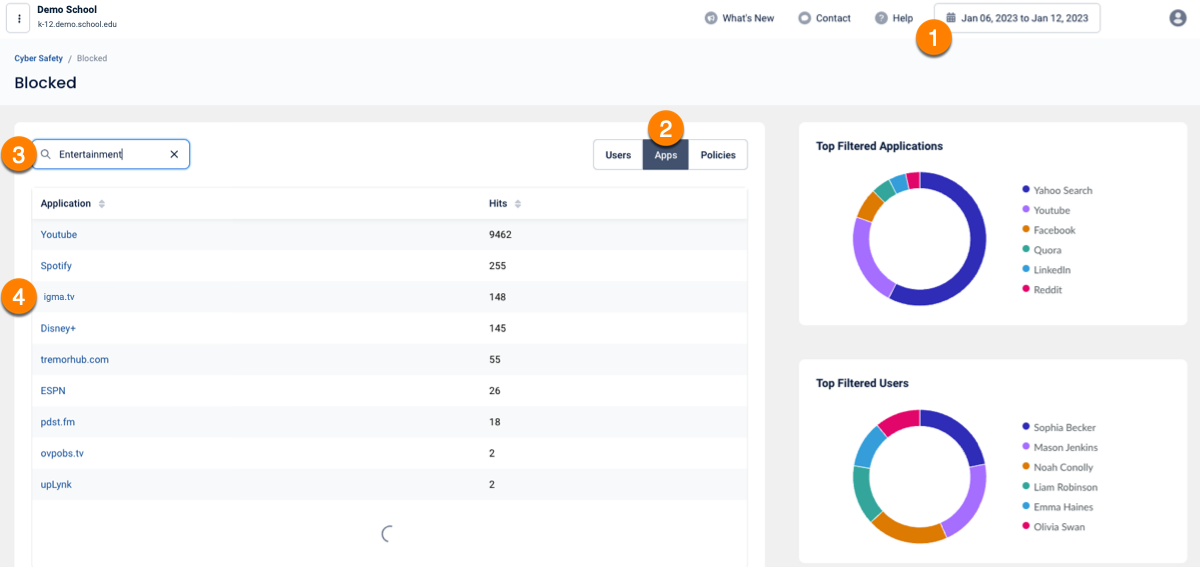Open the Youtube application link
Image resolution: width=1200 pixels, height=567 pixels.
(x=59, y=234)
